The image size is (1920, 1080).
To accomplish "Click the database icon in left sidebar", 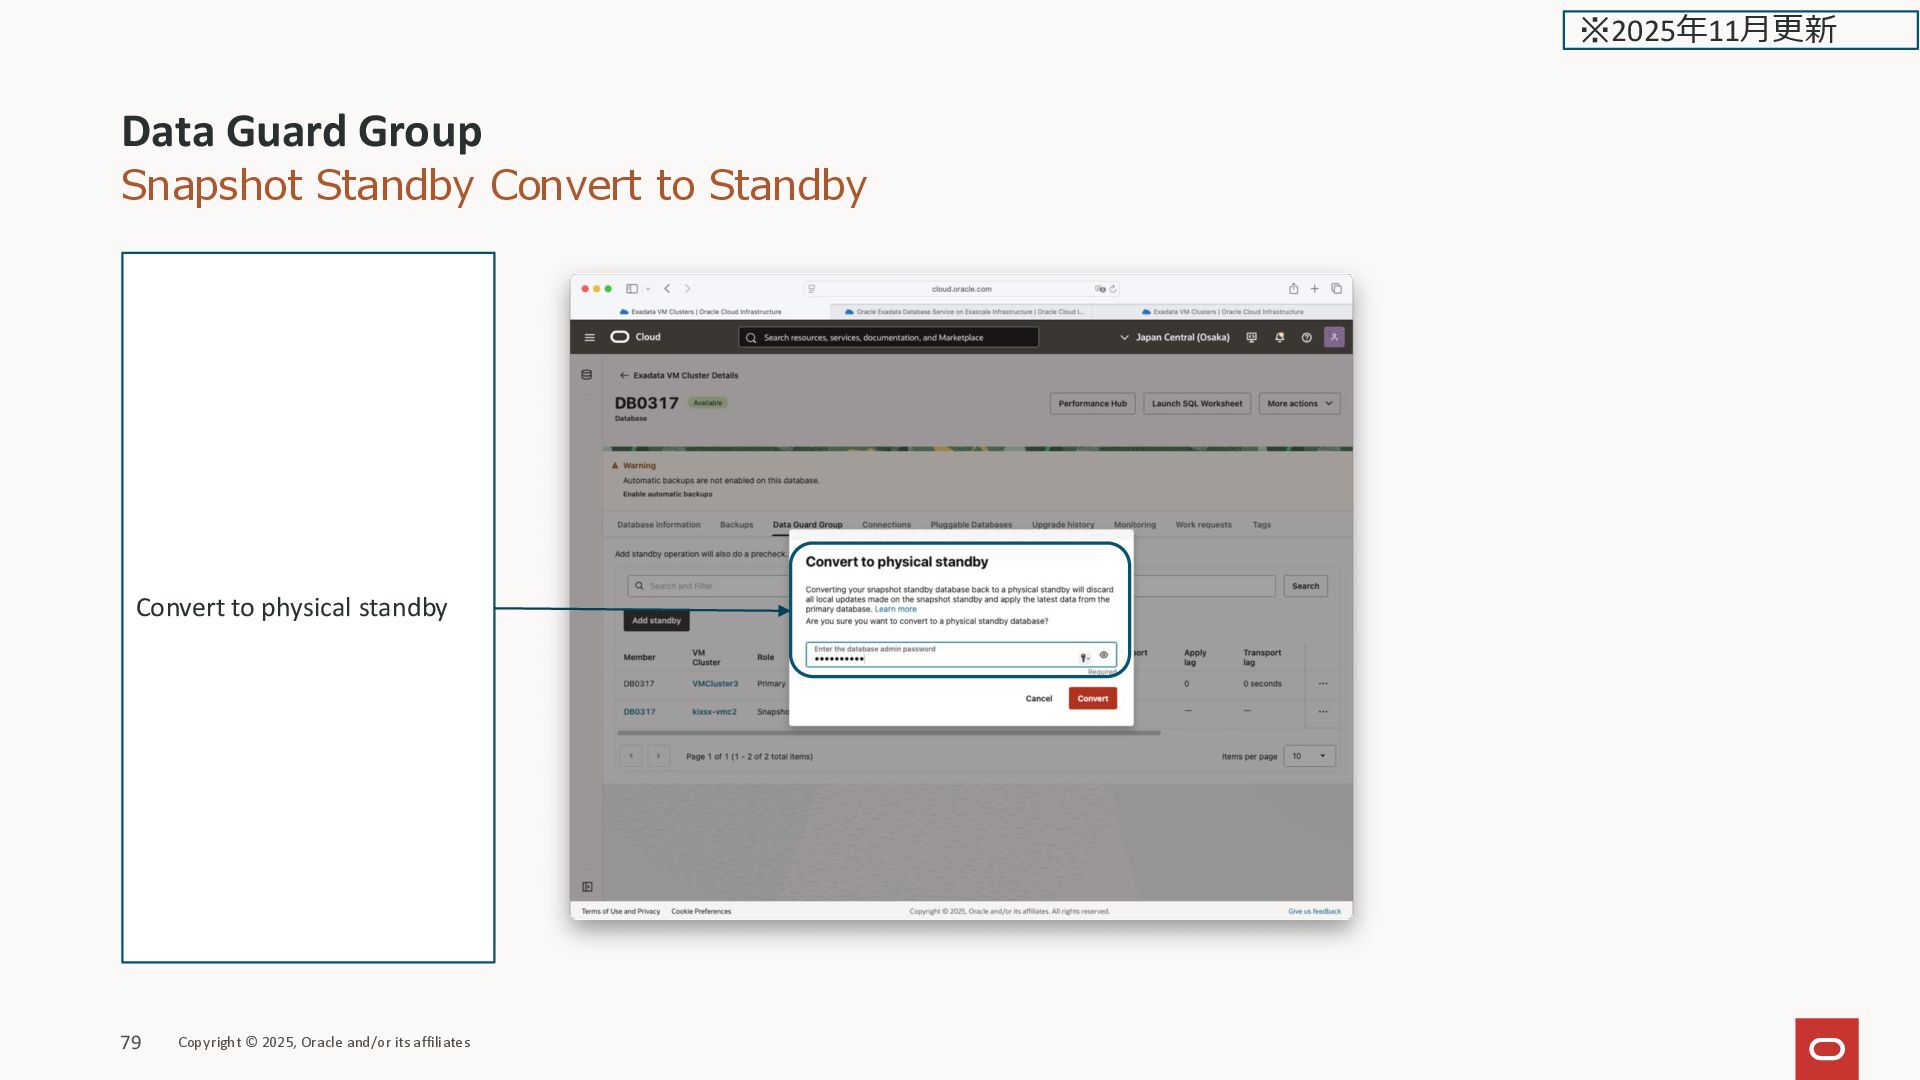I will pyautogui.click(x=587, y=375).
